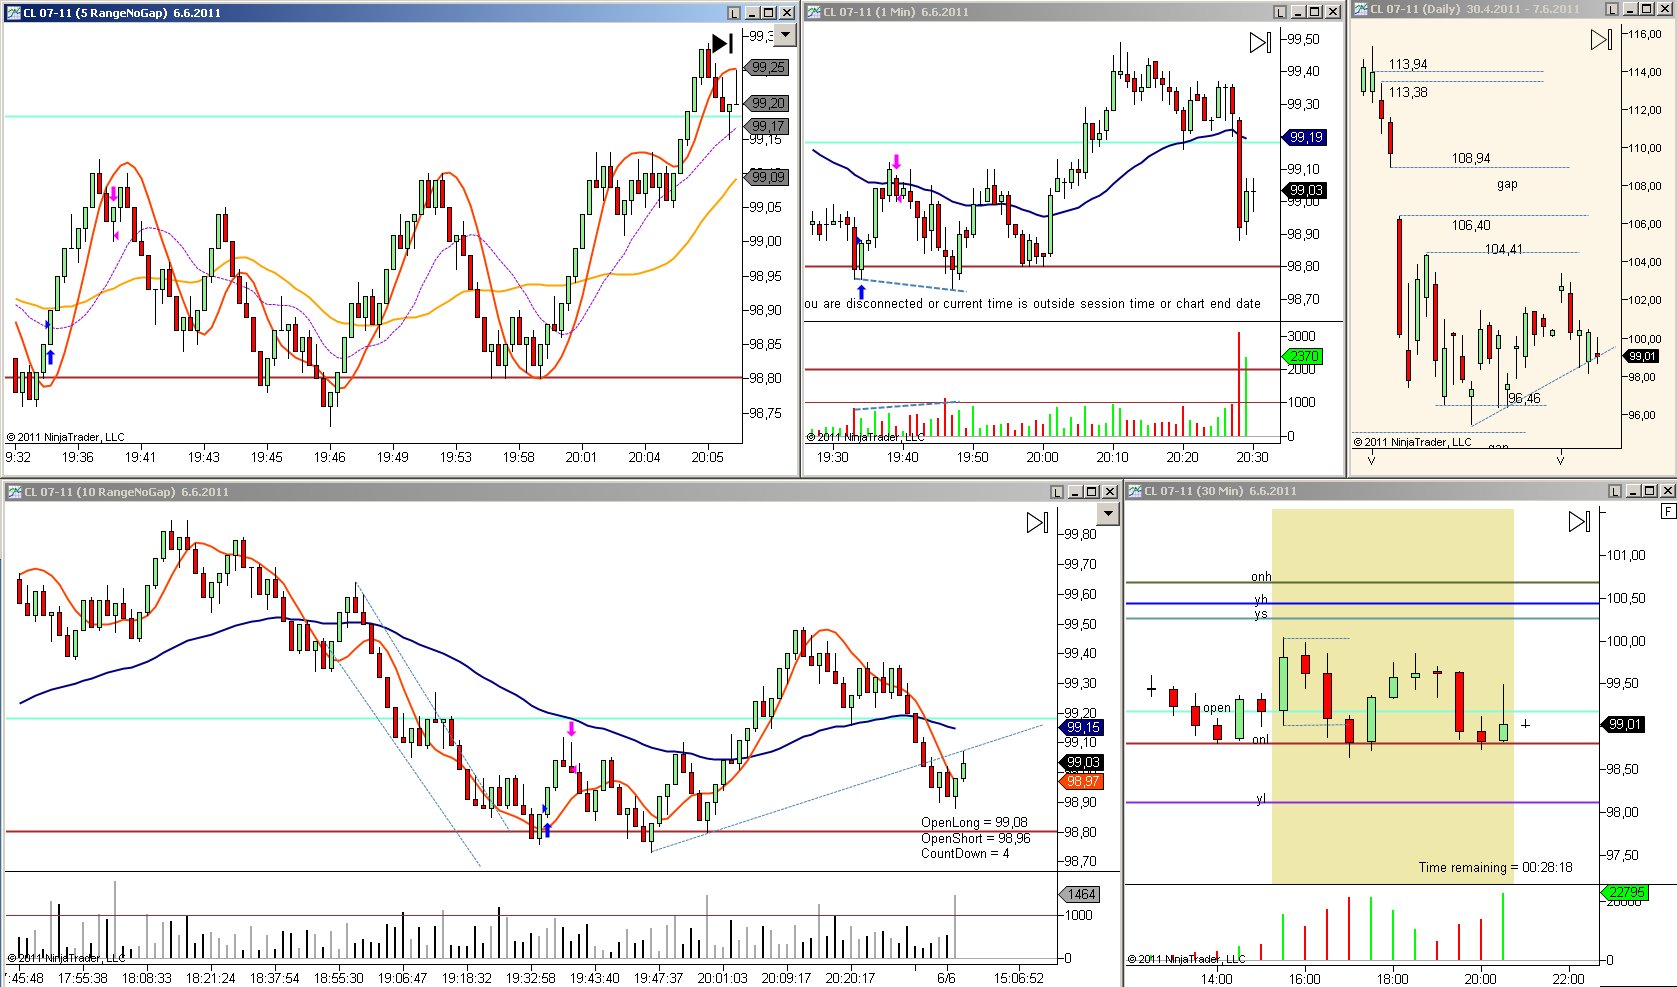Click the green 22795 volume marker in 30 Min chart

[x=1625, y=892]
